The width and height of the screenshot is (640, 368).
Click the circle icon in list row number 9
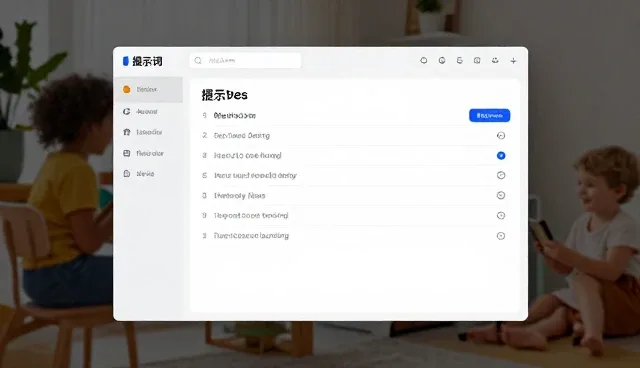point(501,215)
